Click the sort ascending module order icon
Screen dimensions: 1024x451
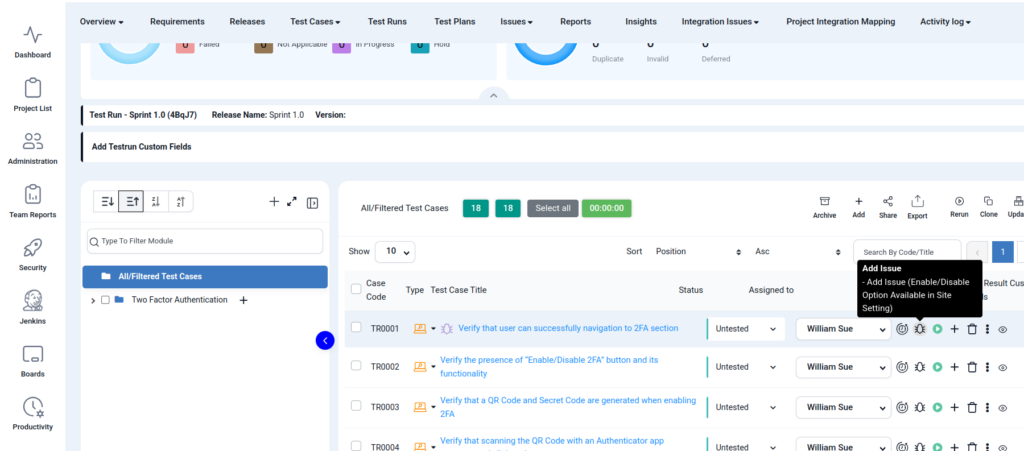(x=131, y=202)
